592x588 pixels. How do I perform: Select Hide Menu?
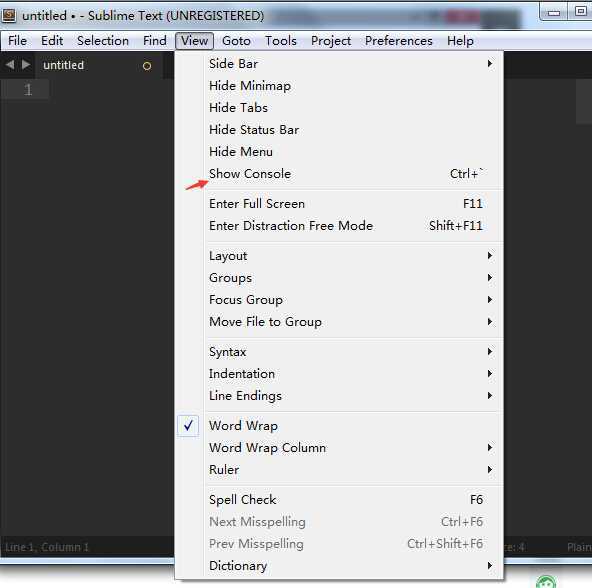pos(339,151)
